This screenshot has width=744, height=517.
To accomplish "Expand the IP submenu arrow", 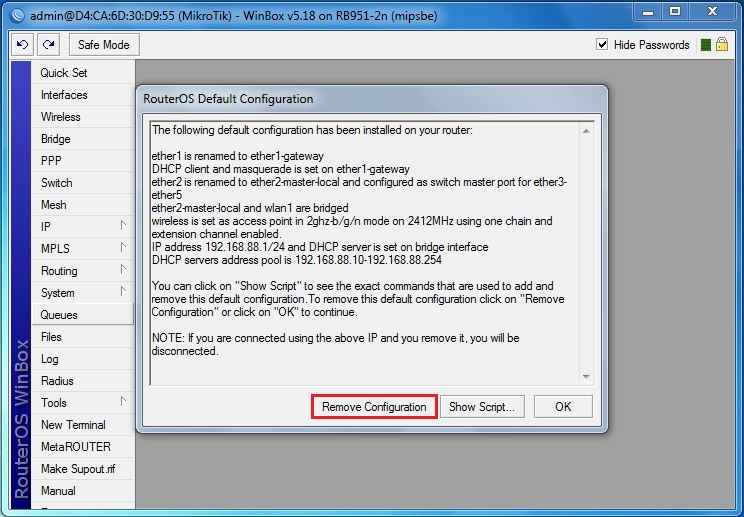I will click(x=123, y=227).
